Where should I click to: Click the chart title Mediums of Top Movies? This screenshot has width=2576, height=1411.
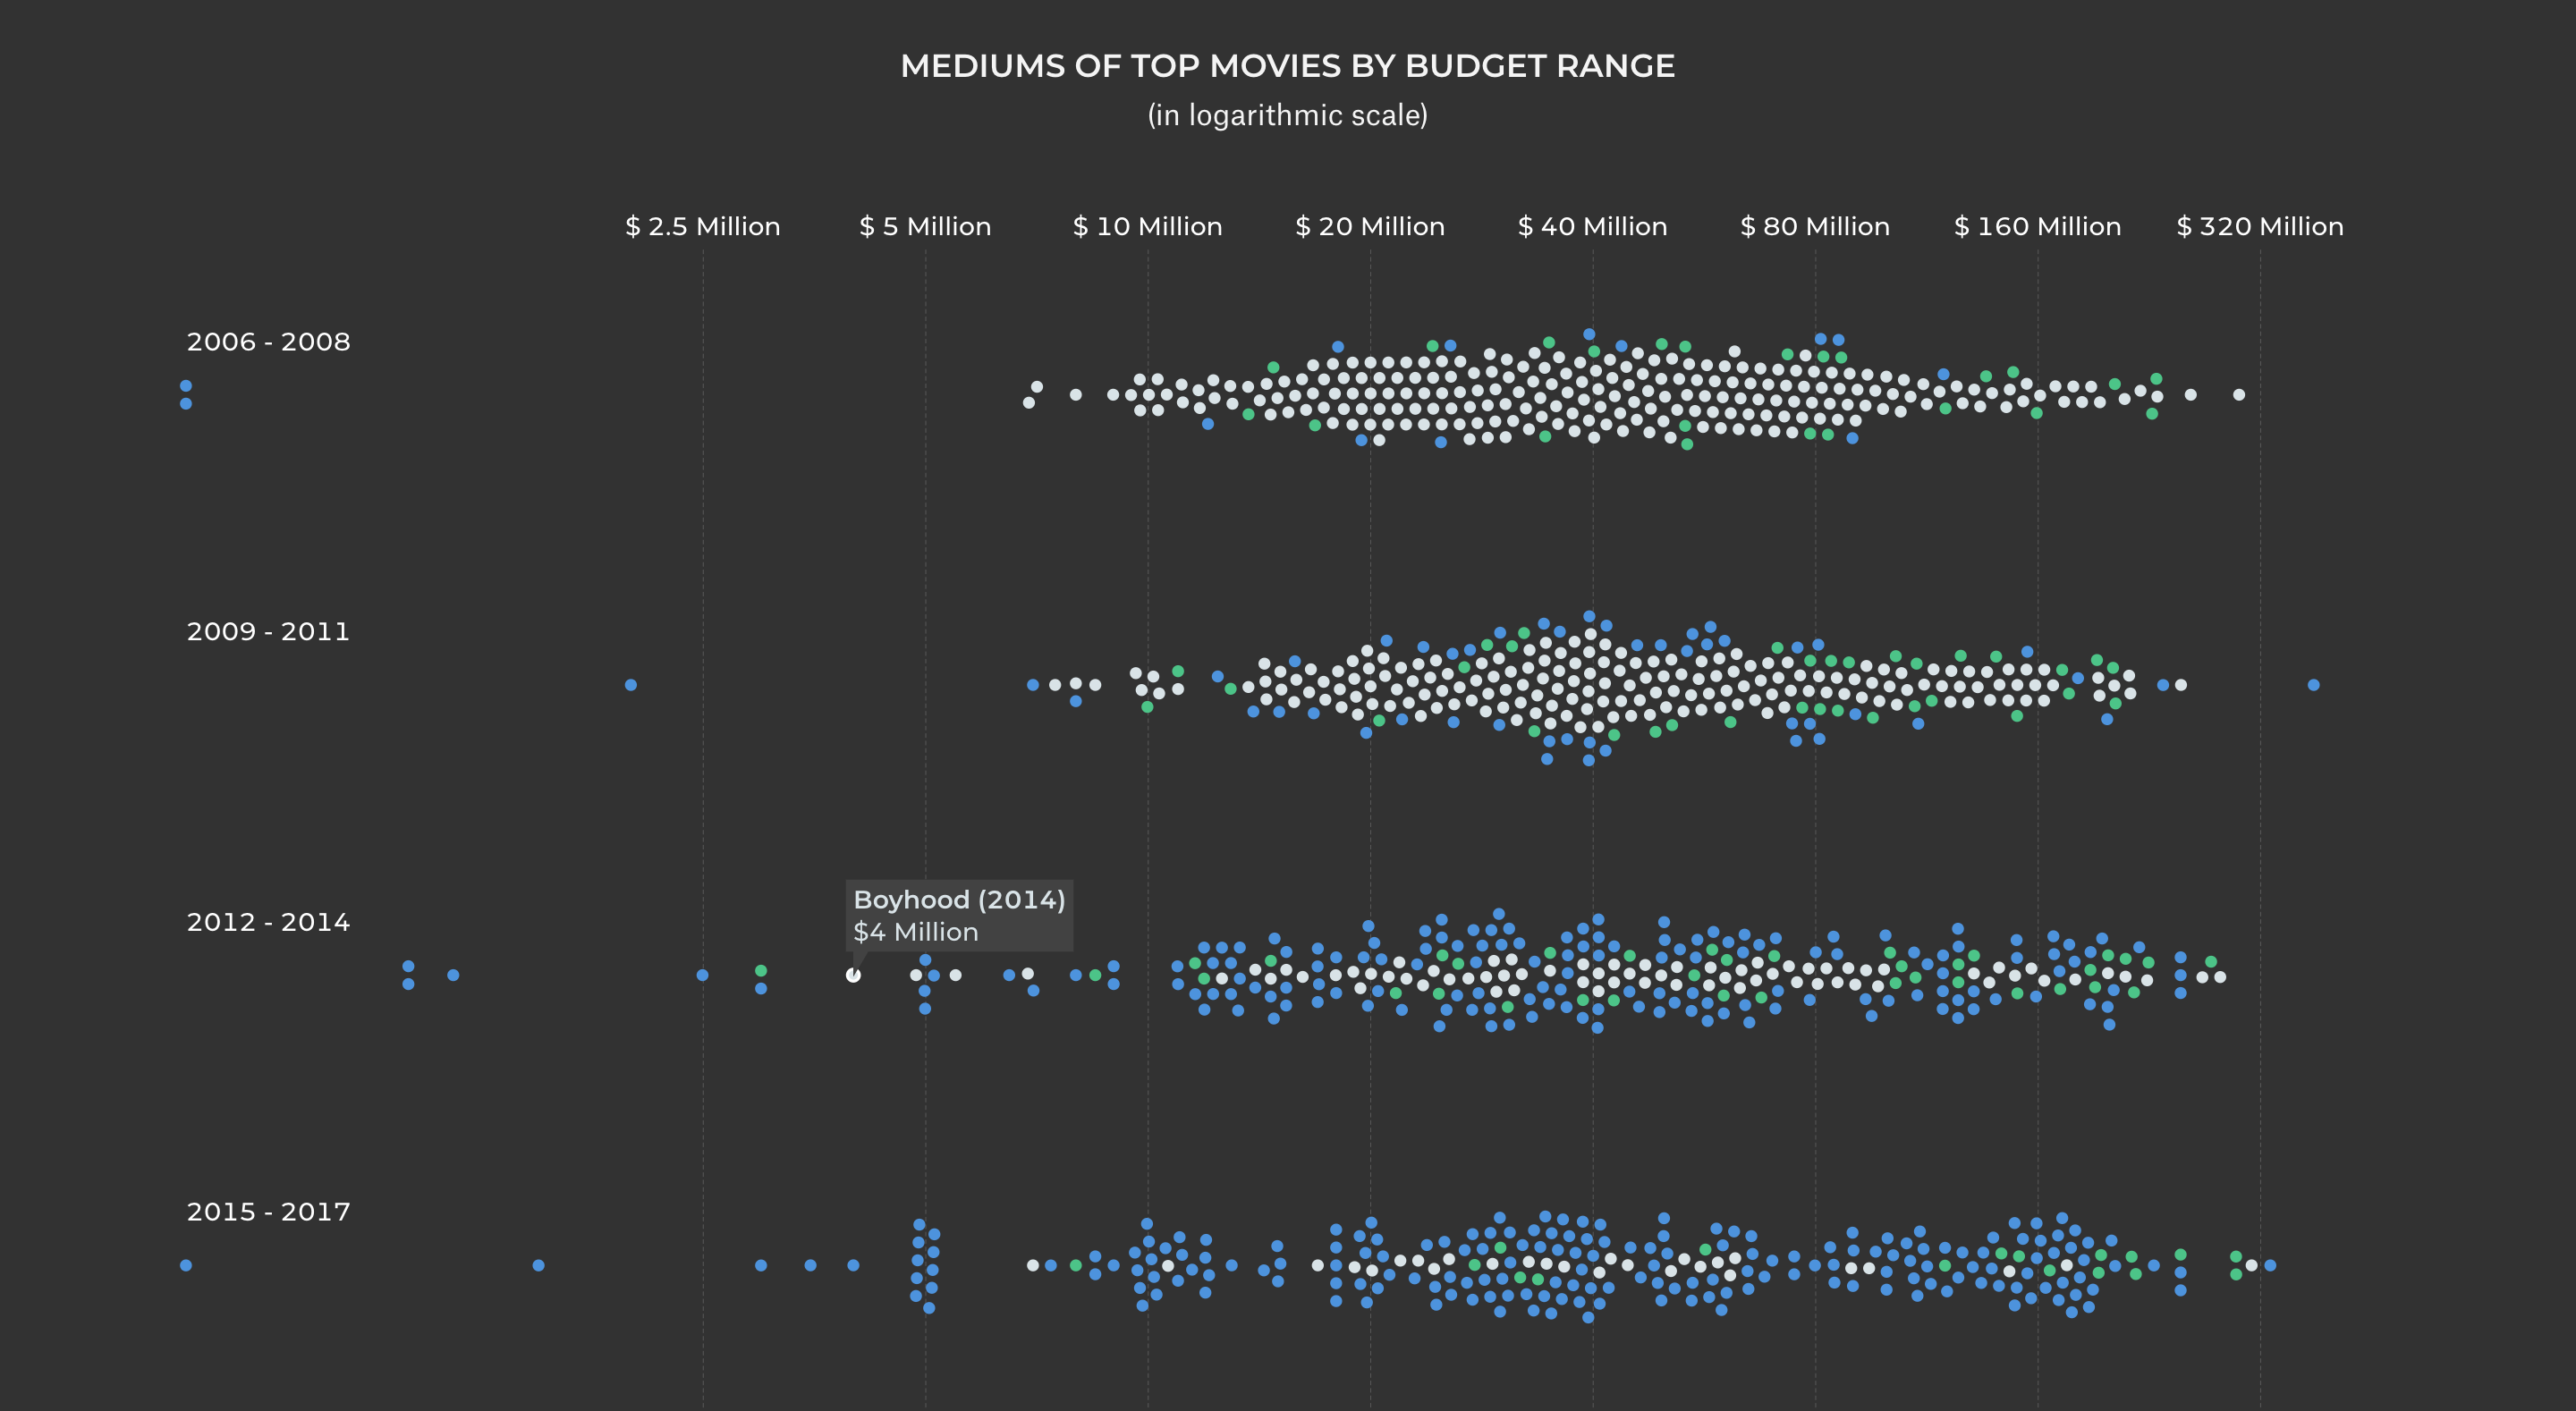[x=1287, y=66]
